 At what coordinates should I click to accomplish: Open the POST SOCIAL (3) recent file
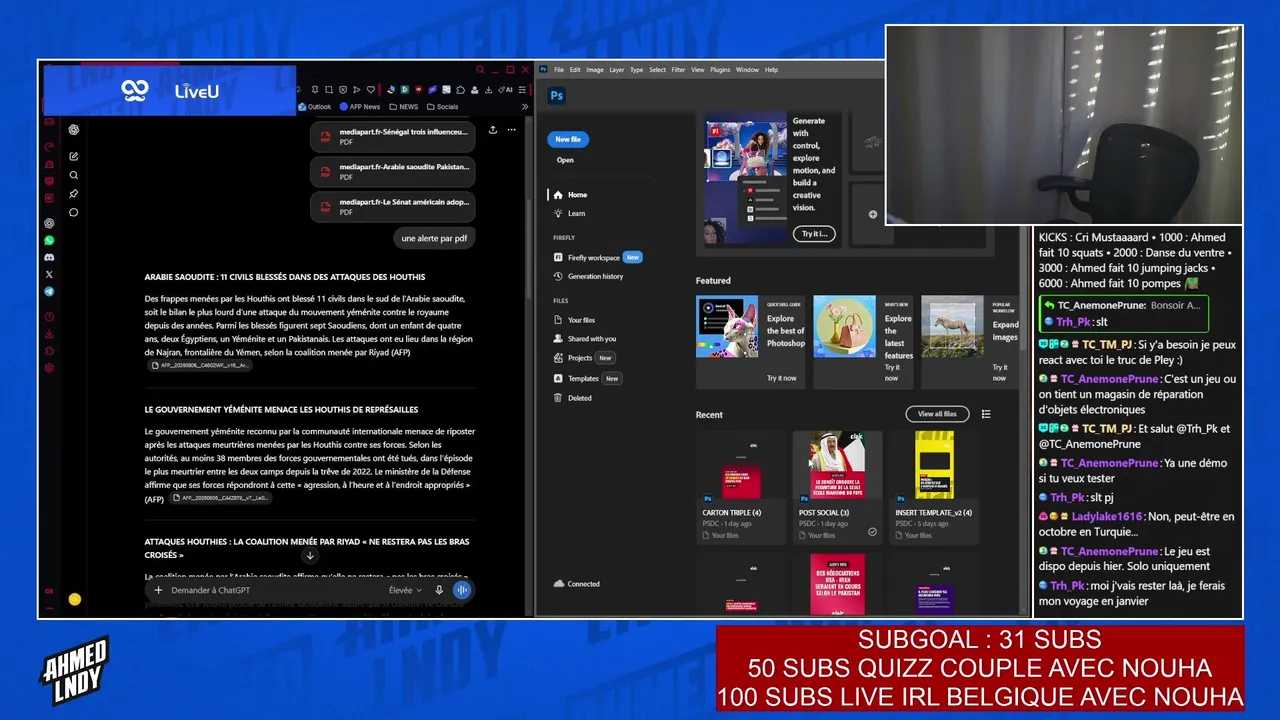837,487
